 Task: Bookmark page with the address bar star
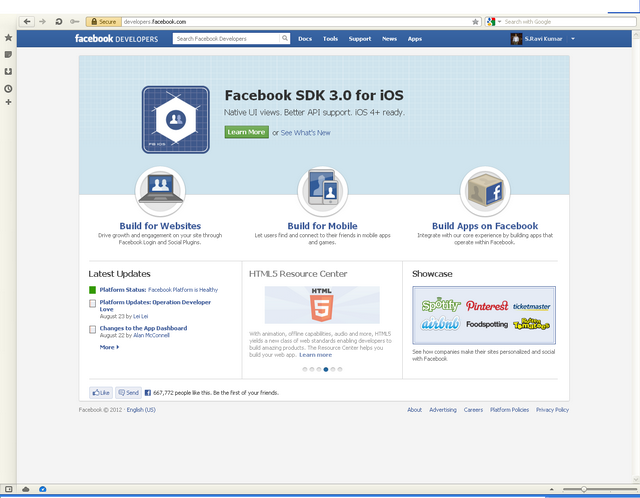click(x=475, y=22)
